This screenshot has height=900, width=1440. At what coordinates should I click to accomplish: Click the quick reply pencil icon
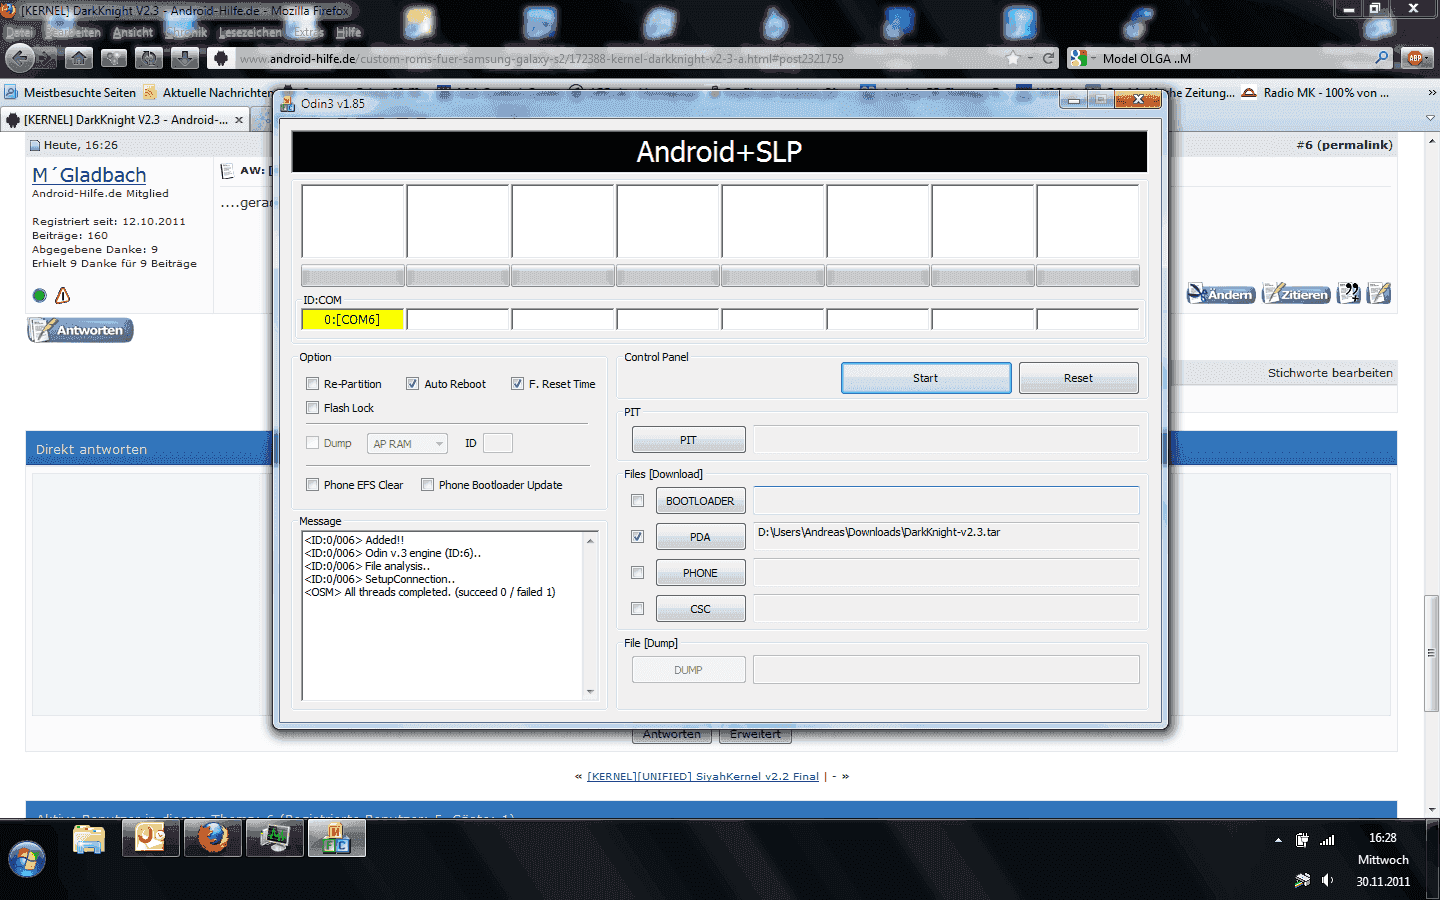[x=1379, y=294]
